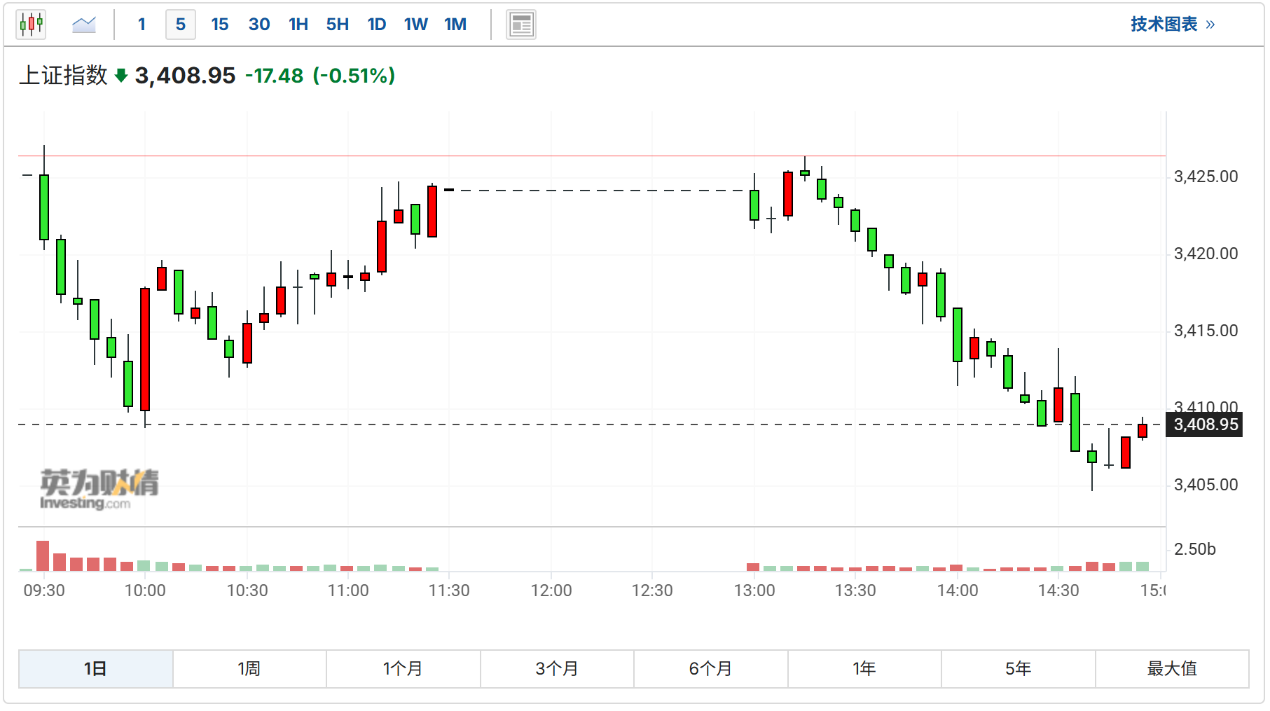Select the 15 minute interval
1270x711 pixels.
[220, 24]
